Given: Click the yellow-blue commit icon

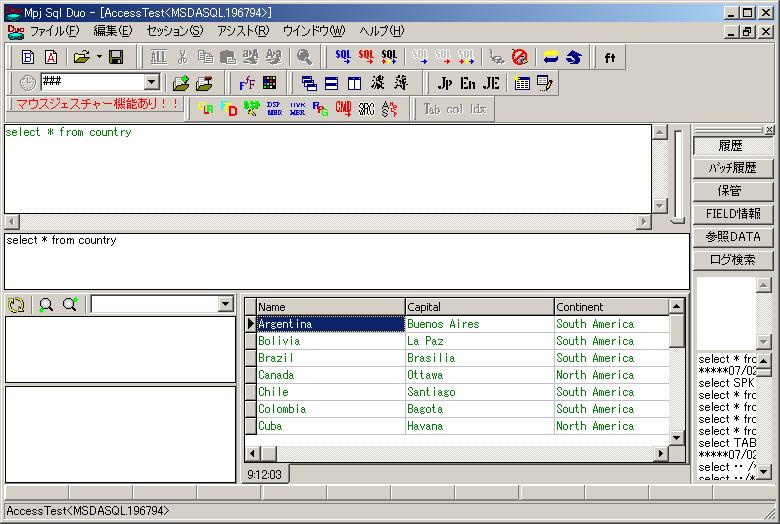Looking at the screenshot, I should point(551,57).
